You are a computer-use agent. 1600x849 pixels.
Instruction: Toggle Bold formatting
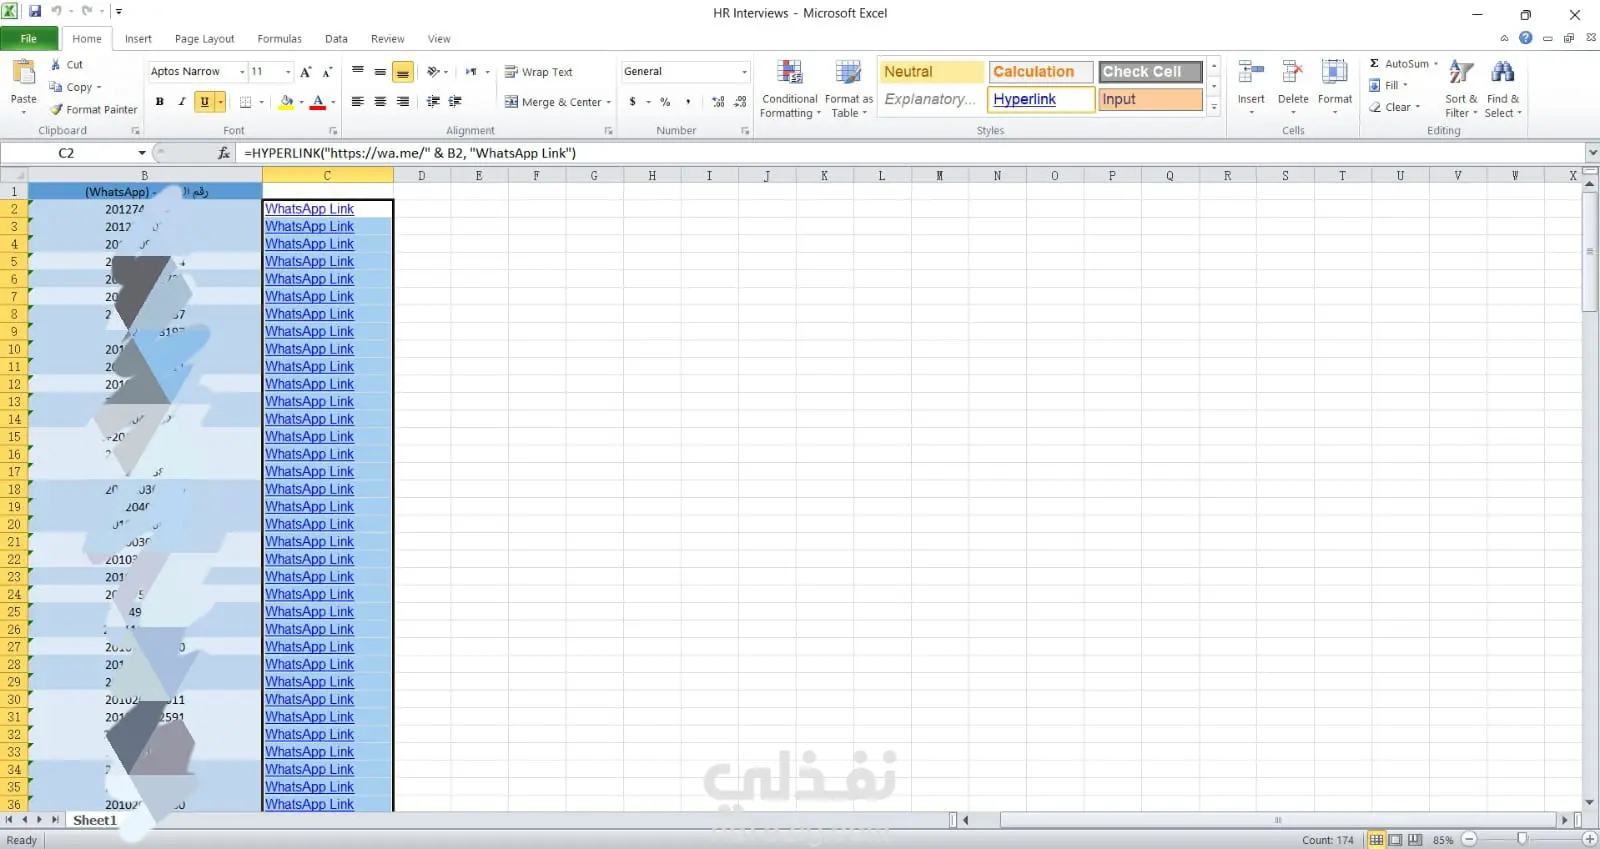[160, 102]
